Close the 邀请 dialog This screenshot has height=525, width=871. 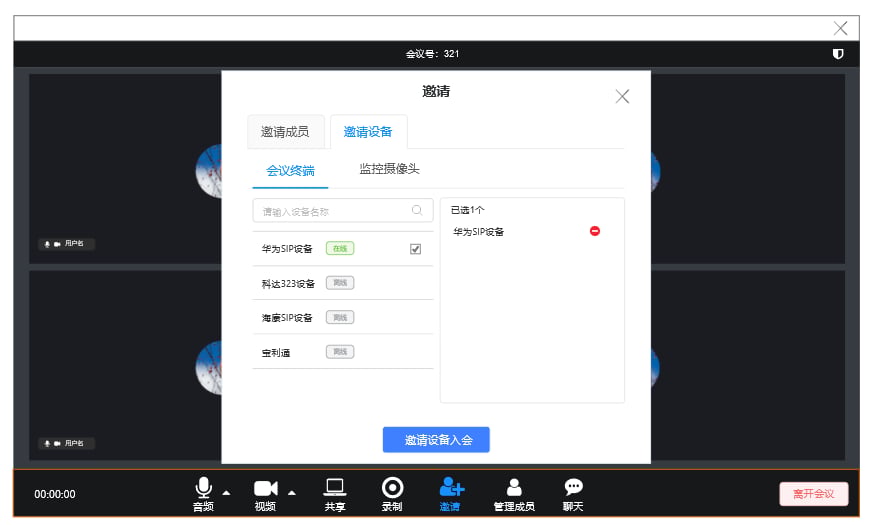coord(622,97)
